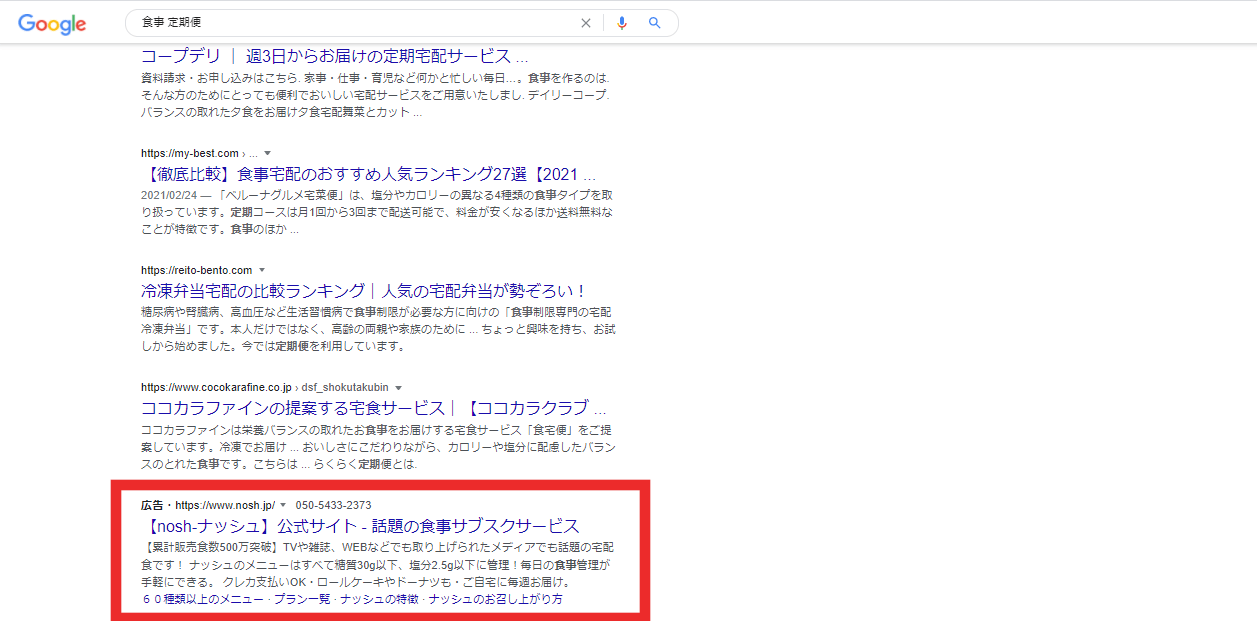Open the ココカラファインの提案する宅食サービス result
1257x621 pixels.
click(373, 409)
